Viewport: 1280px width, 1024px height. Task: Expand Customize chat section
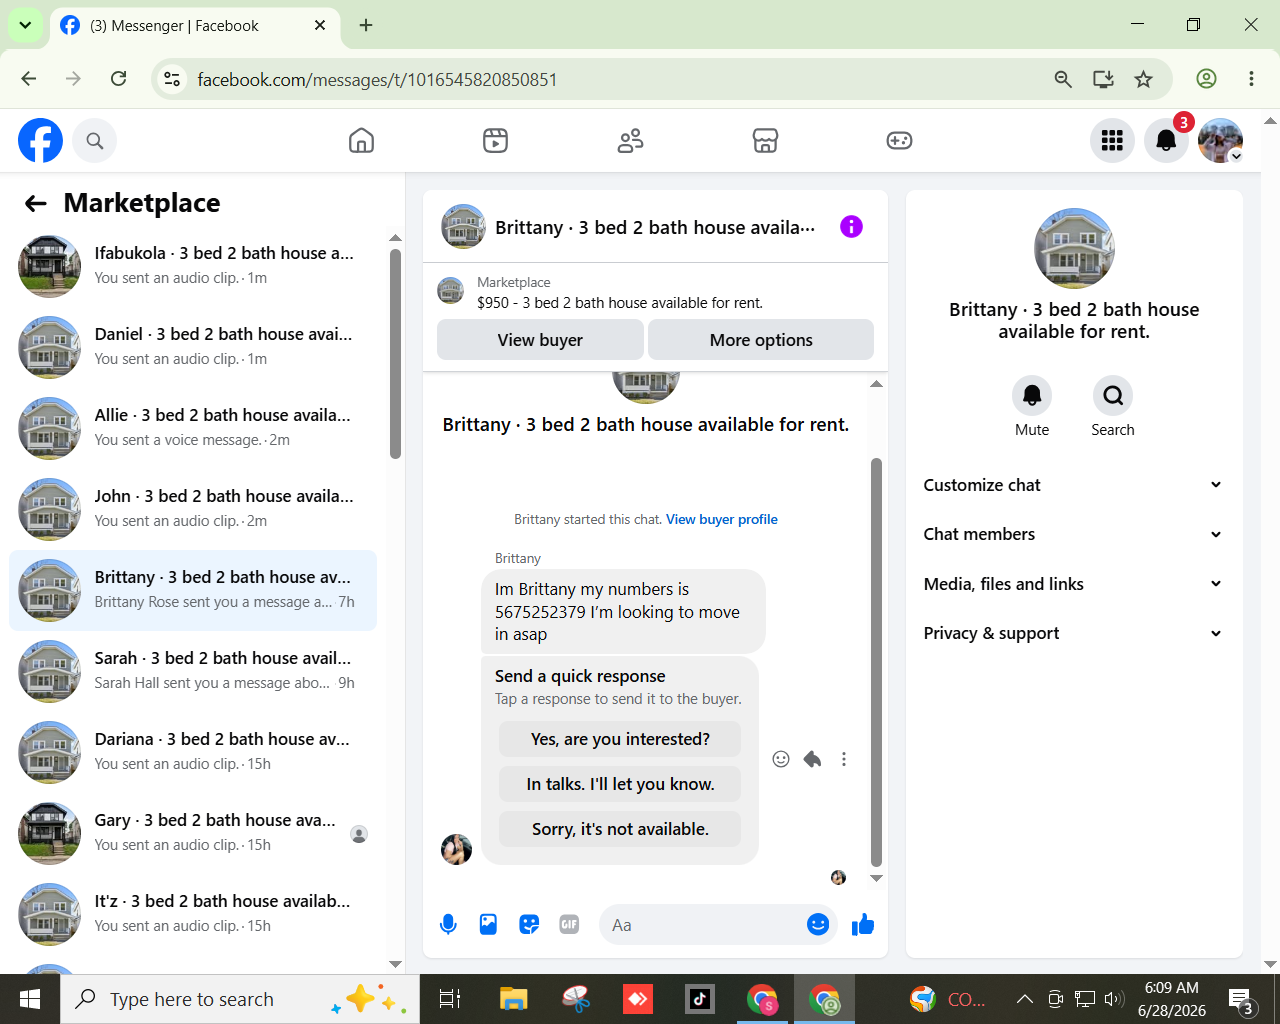click(1073, 485)
